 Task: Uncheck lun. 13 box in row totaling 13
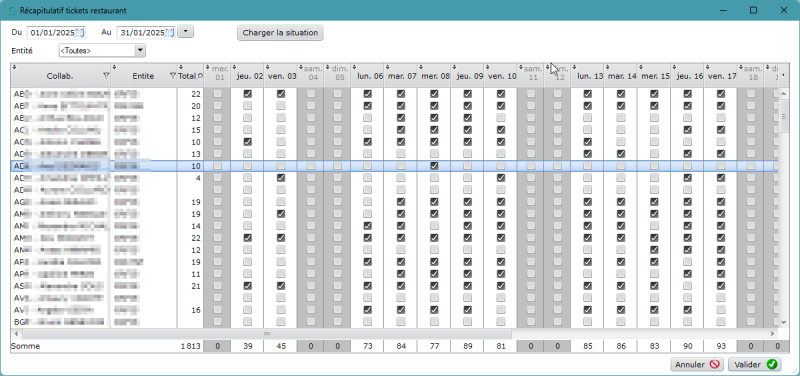(x=587, y=154)
